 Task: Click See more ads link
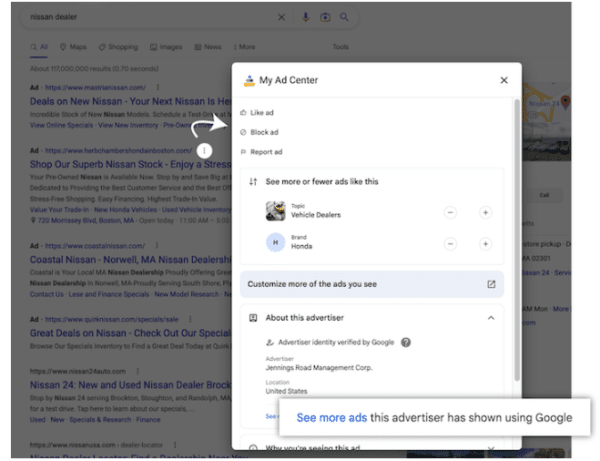click(332, 418)
